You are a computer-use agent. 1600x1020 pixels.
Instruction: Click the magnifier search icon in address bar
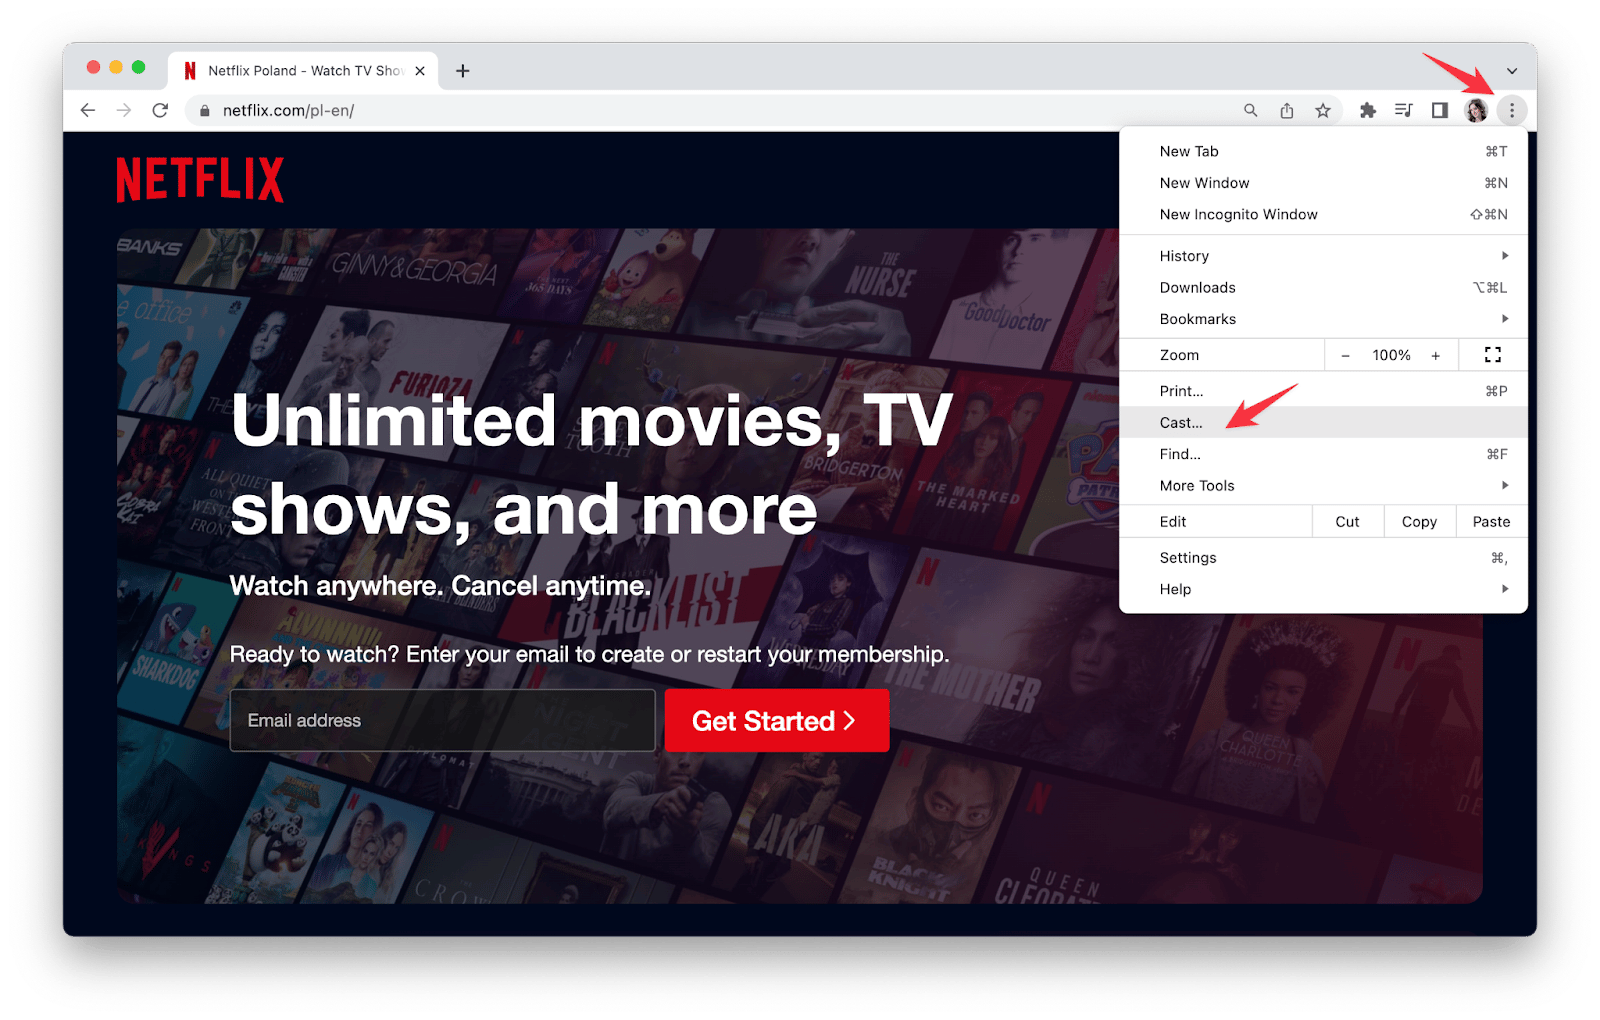pyautogui.click(x=1250, y=110)
